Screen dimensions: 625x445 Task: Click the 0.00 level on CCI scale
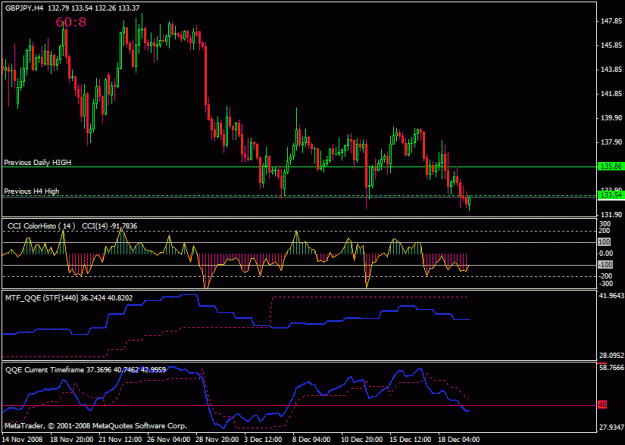(x=606, y=253)
